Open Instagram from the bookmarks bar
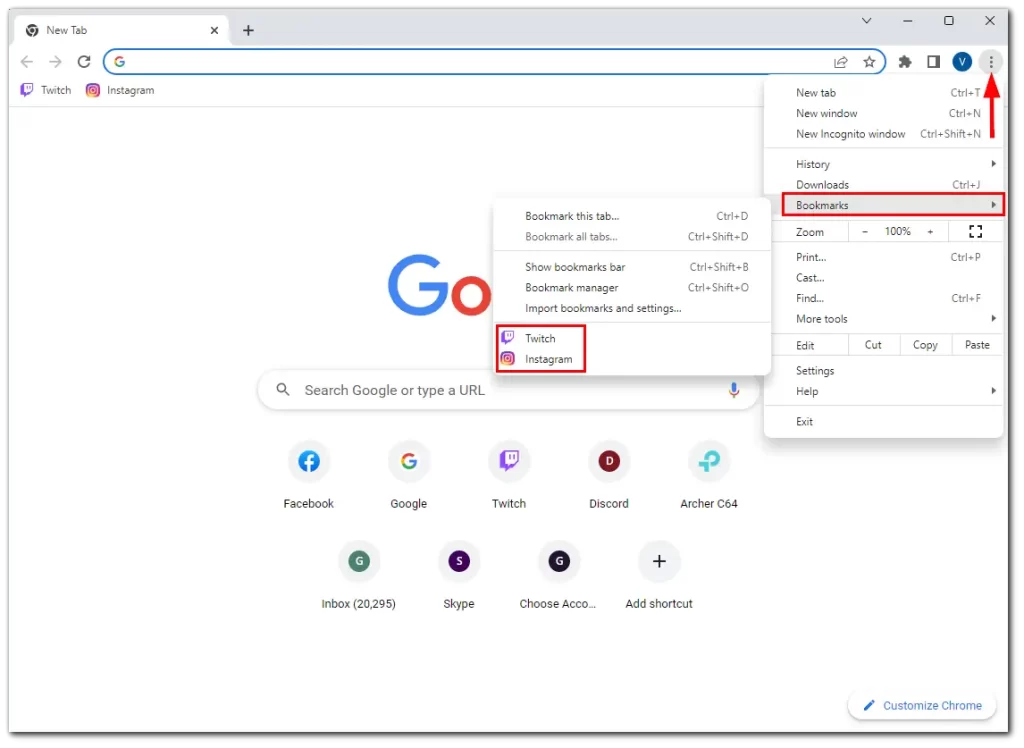 (x=120, y=90)
